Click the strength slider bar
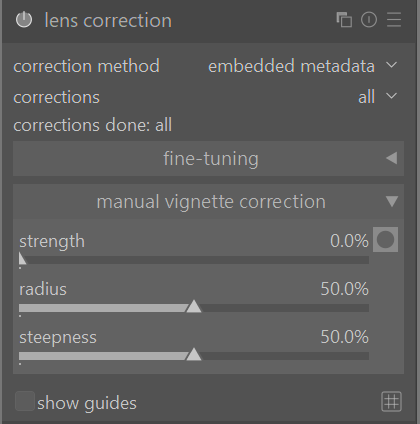420x424 pixels. pyautogui.click(x=194, y=260)
